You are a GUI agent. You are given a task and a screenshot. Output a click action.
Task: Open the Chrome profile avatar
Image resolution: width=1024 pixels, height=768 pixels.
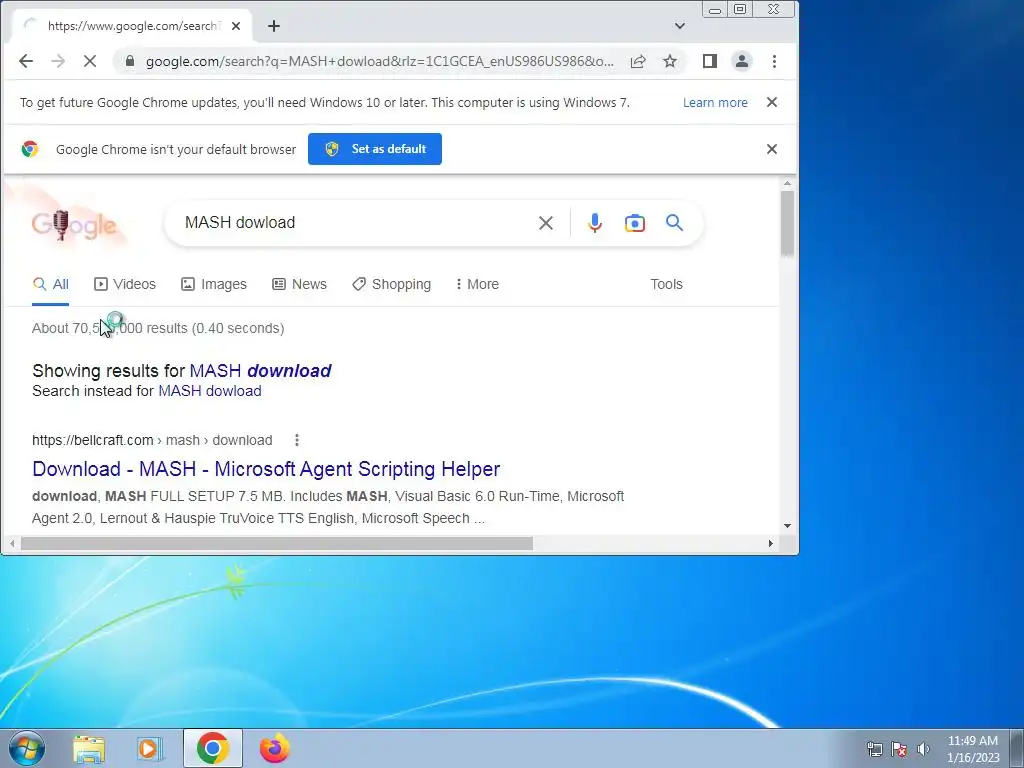[742, 61]
